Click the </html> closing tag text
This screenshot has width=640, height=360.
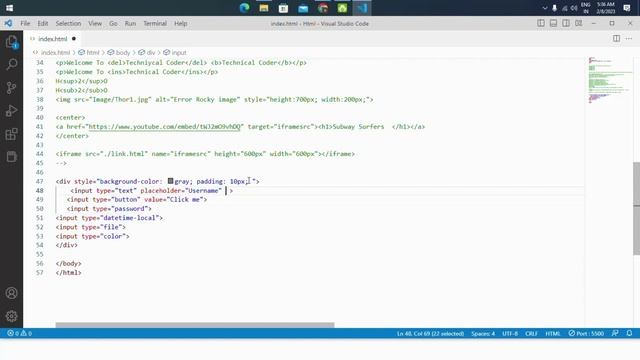coord(69,272)
